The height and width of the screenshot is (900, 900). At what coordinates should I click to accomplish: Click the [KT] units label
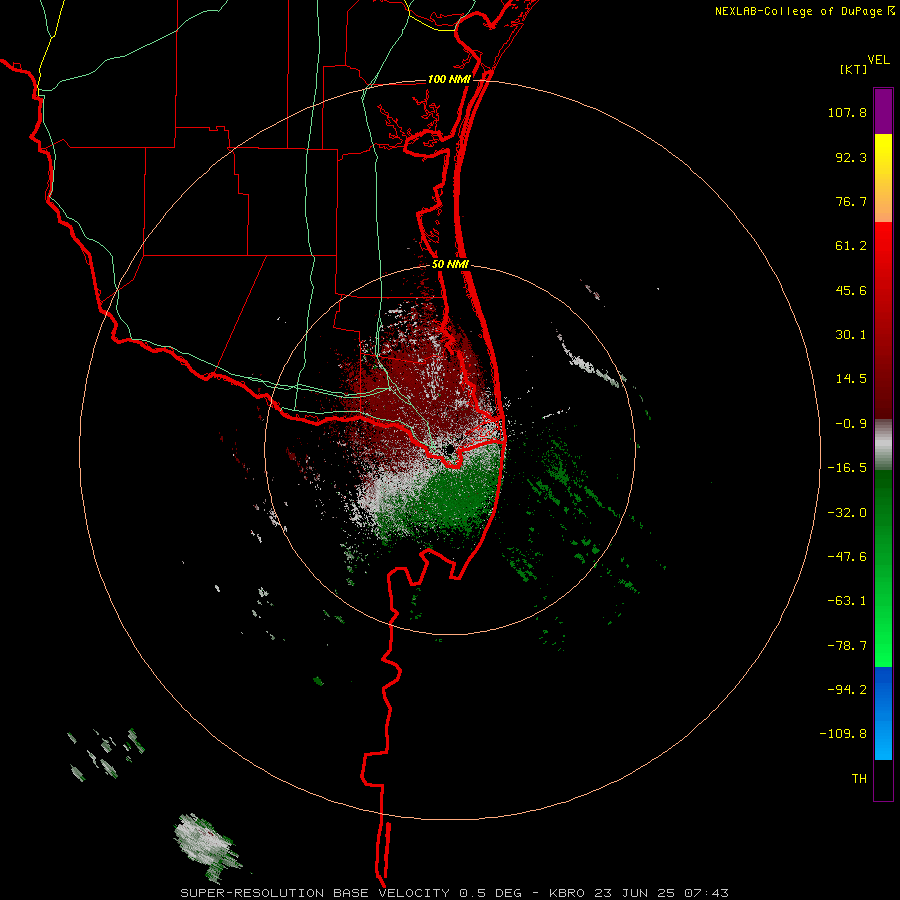click(x=853, y=69)
